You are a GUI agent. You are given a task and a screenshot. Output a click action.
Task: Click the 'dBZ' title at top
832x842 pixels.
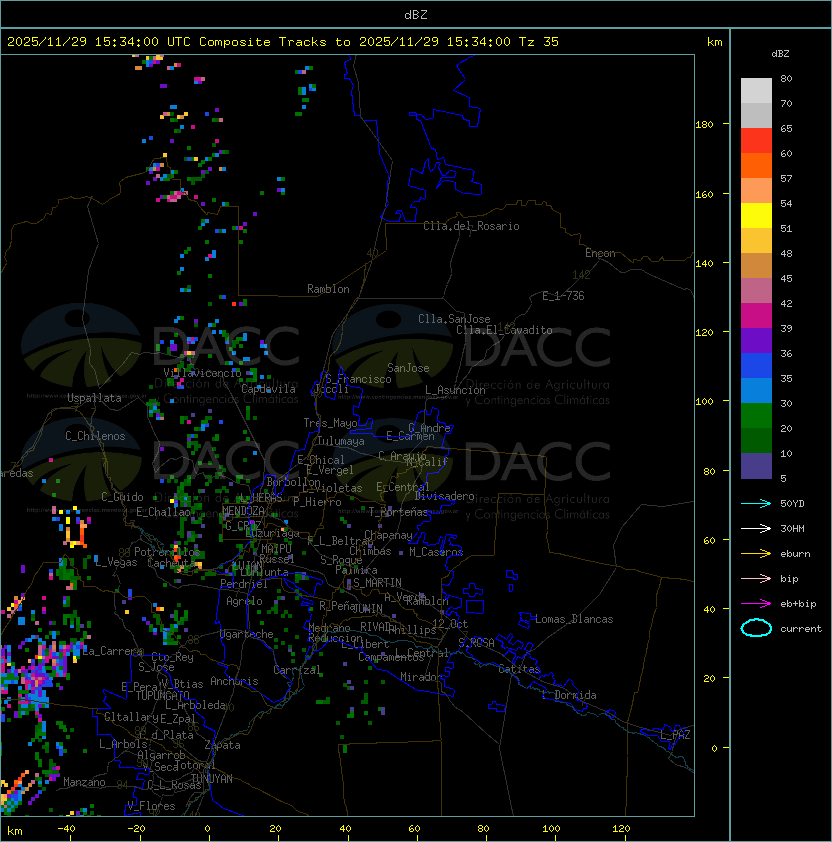(416, 14)
